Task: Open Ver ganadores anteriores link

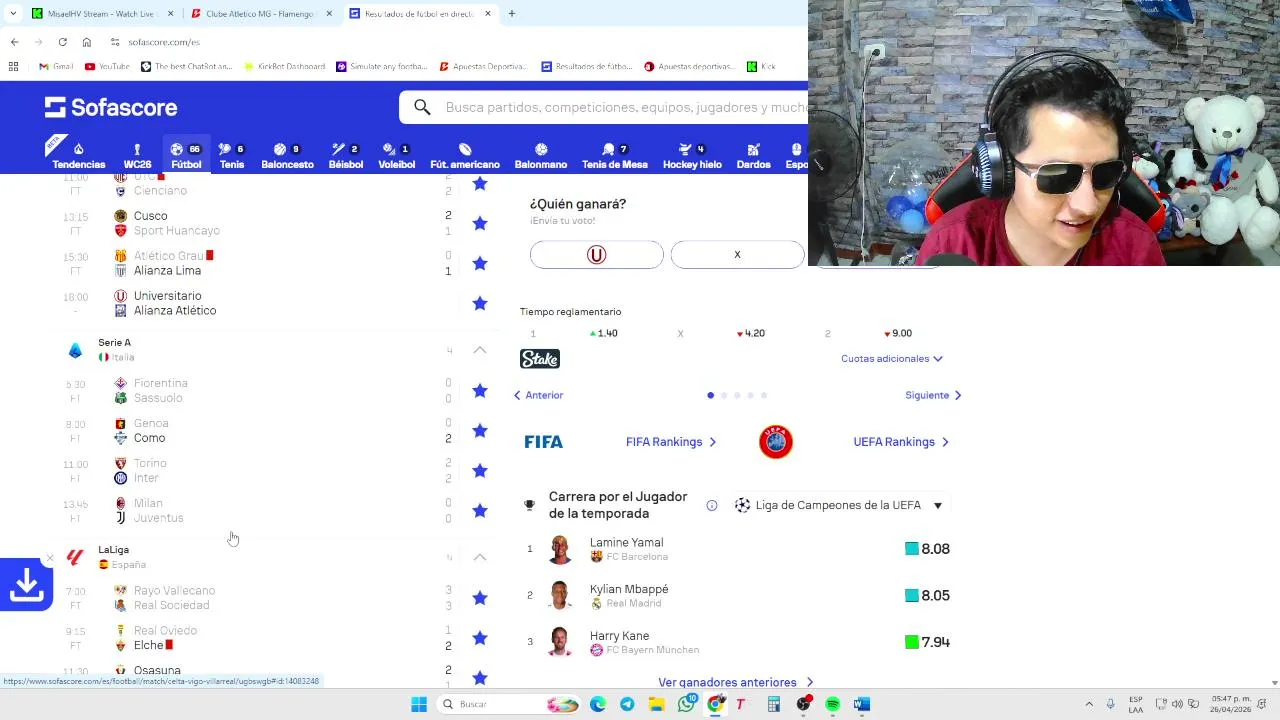Action: tap(735, 682)
